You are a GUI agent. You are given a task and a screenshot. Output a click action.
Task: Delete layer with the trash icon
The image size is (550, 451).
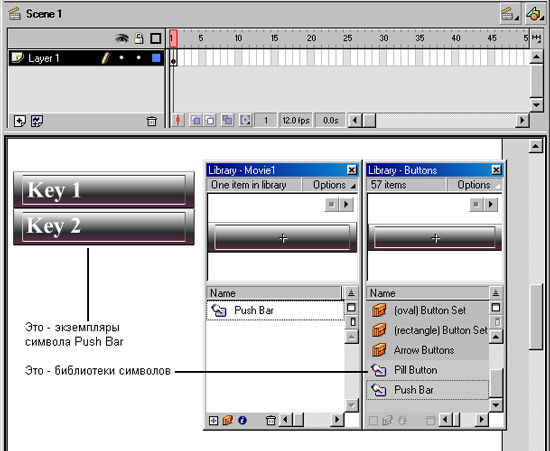click(152, 121)
